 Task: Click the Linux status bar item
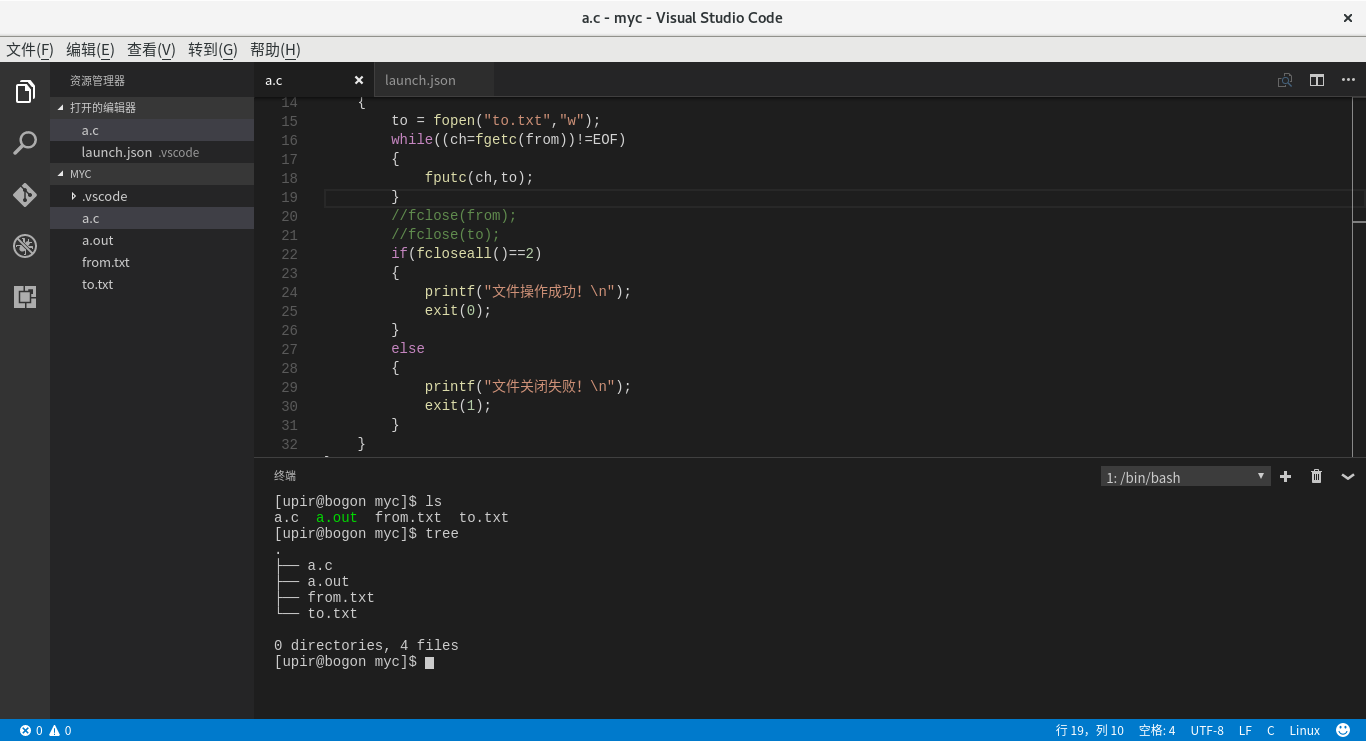[x=1305, y=730]
